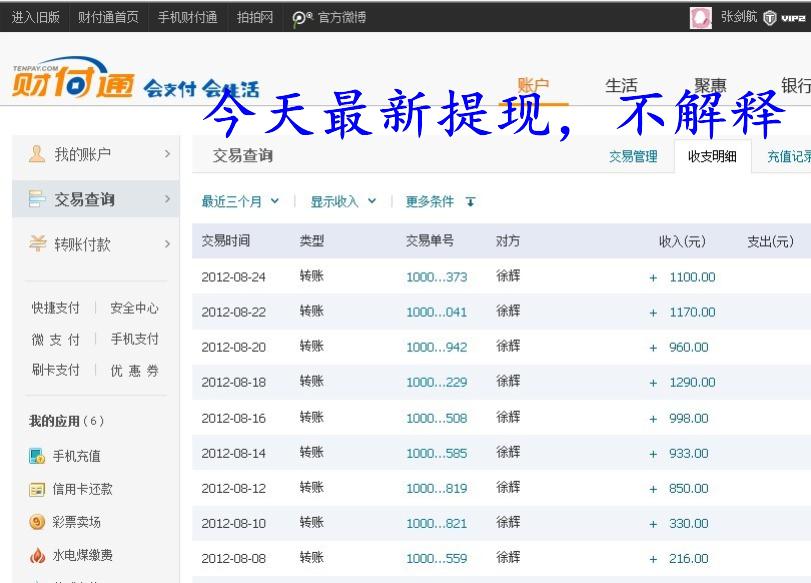Screen dimensions: 811x583
Task: Open transaction number 1000...373 link
Action: point(436,277)
